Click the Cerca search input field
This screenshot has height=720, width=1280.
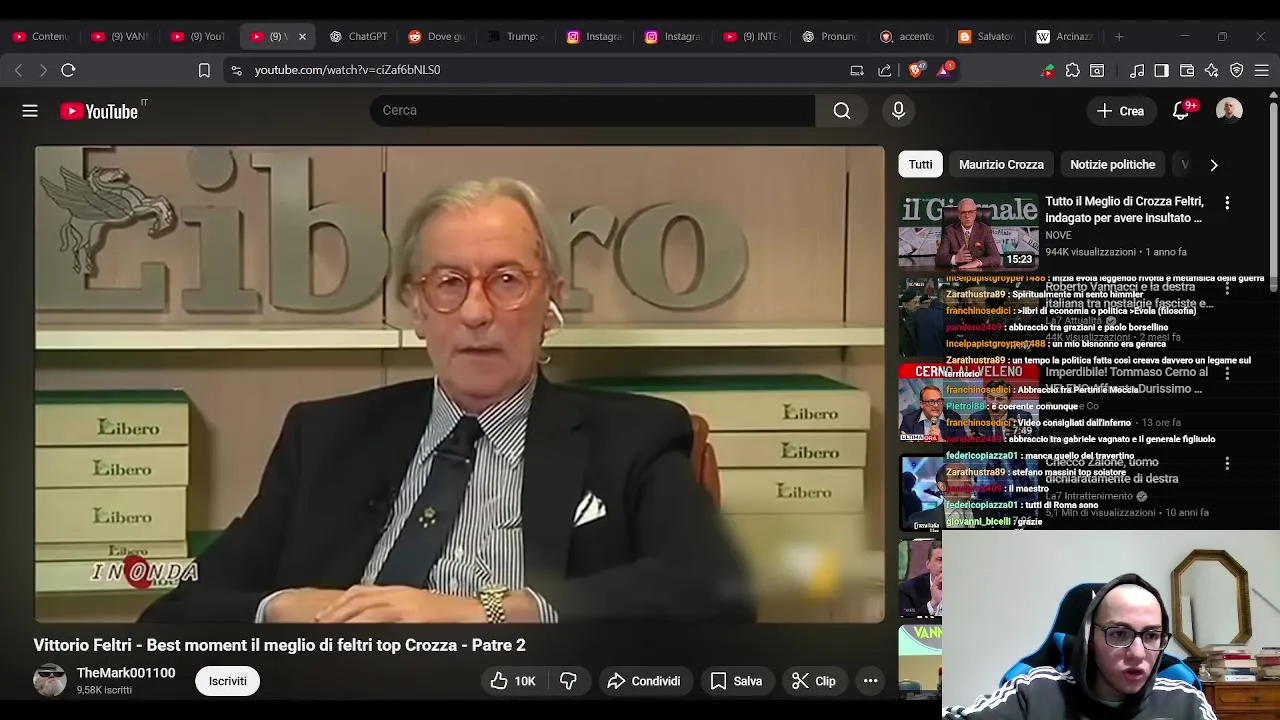592,110
